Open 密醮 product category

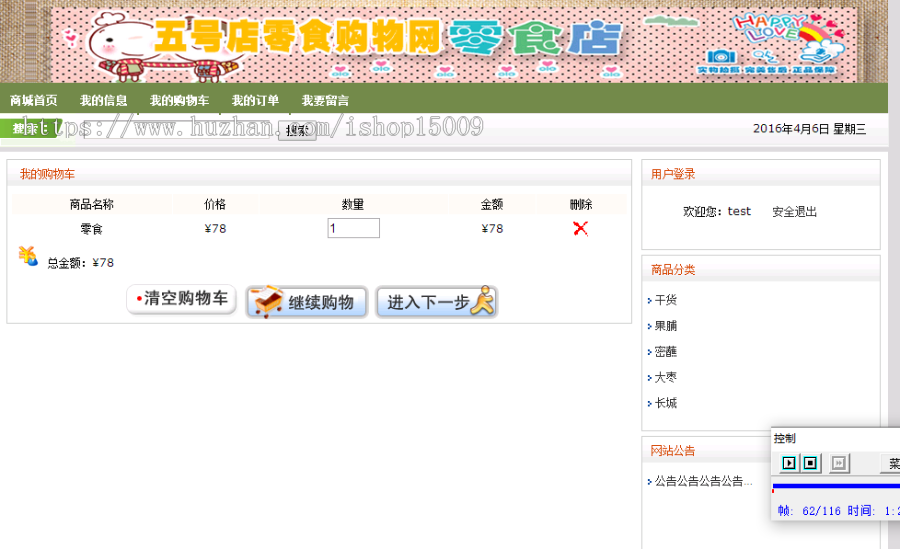pyautogui.click(x=666, y=352)
